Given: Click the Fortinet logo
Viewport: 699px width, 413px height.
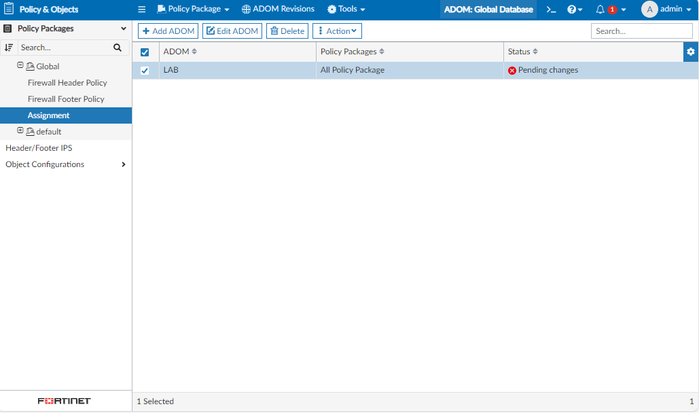Looking at the screenshot, I should (x=64, y=401).
